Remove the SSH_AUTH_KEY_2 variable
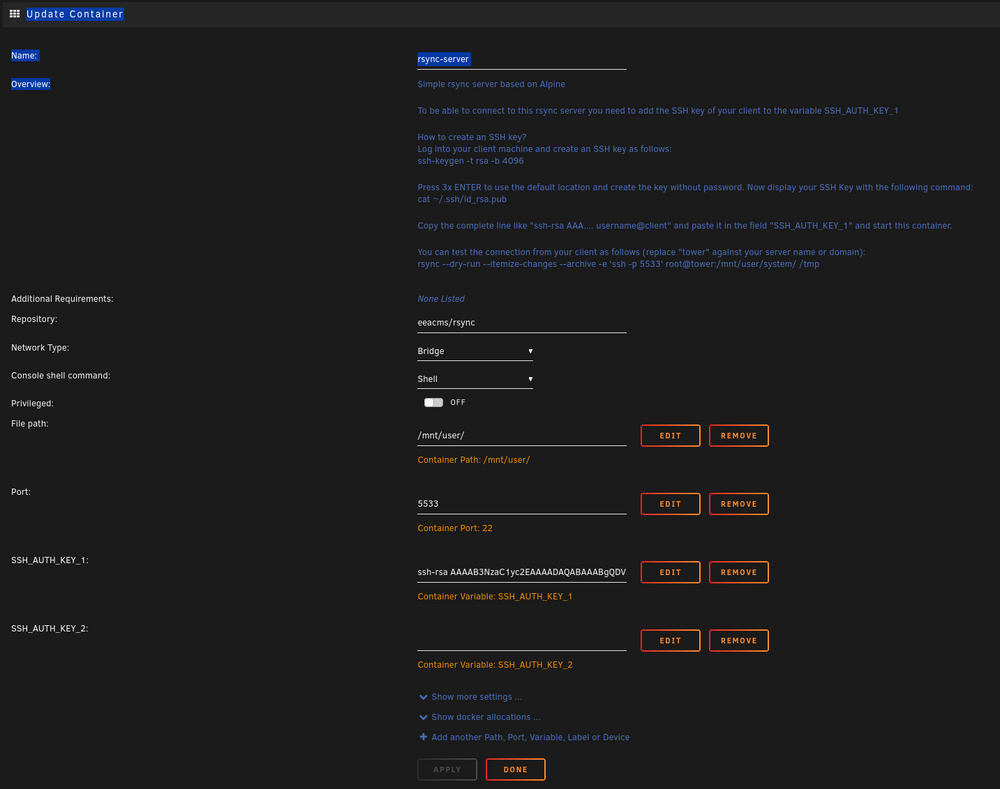Image resolution: width=1000 pixels, height=789 pixels. click(739, 640)
